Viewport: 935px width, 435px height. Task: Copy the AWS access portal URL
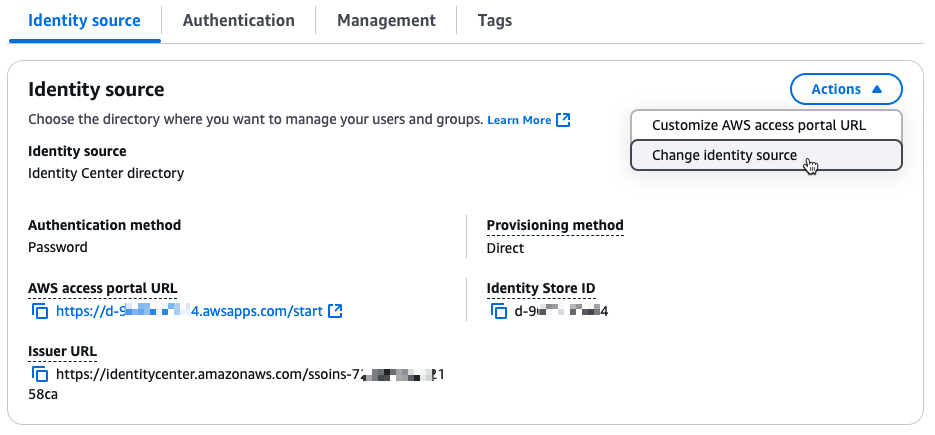click(x=41, y=312)
